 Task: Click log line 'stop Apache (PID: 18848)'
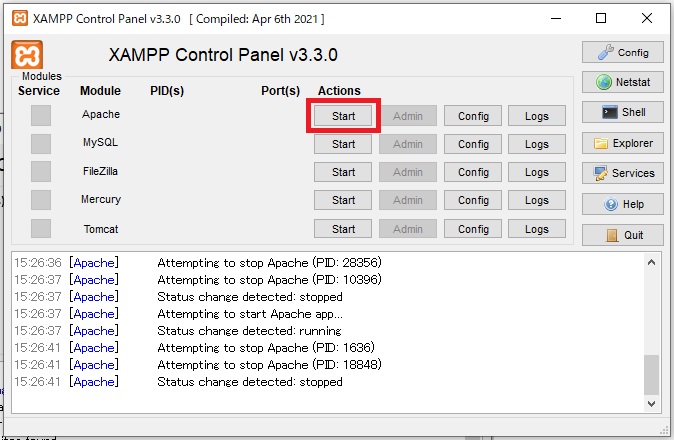pyautogui.click(x=269, y=365)
